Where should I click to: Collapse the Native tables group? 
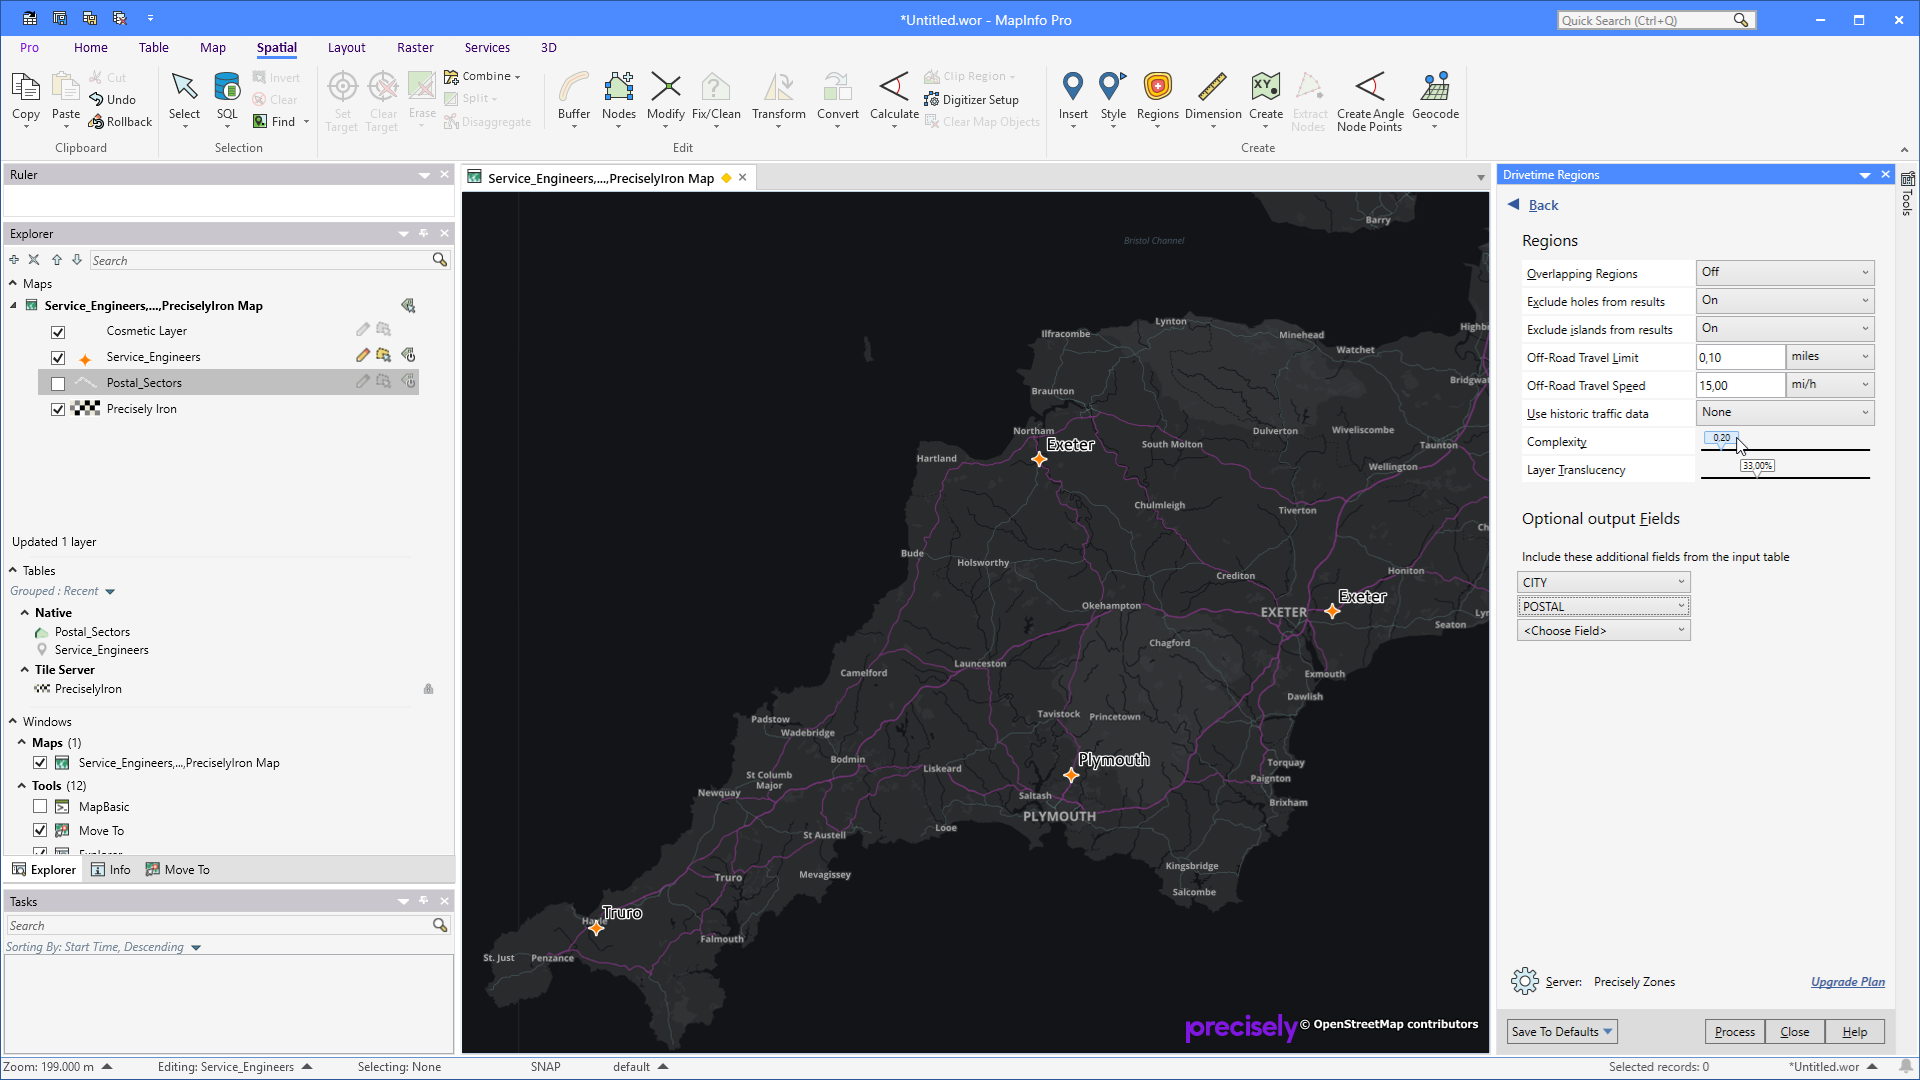pyautogui.click(x=25, y=613)
